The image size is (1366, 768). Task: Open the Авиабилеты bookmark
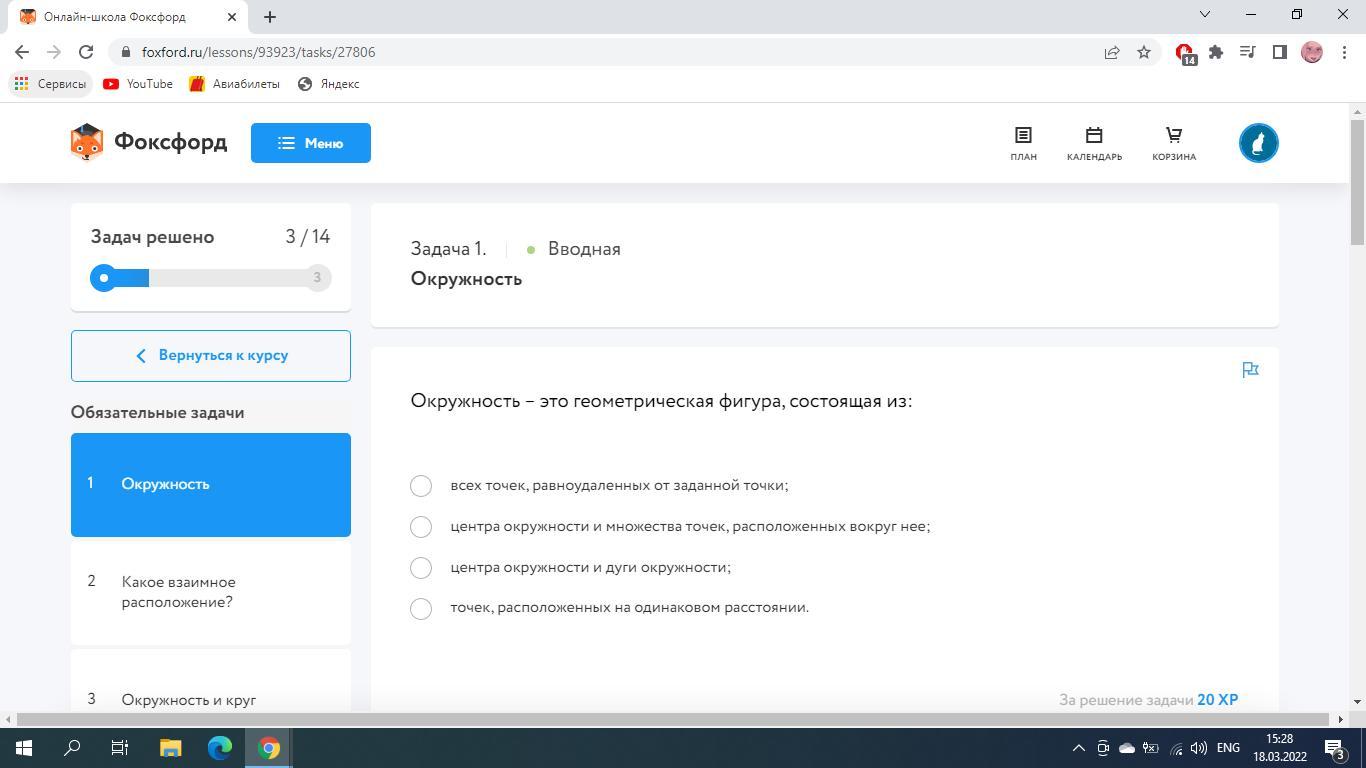click(235, 84)
